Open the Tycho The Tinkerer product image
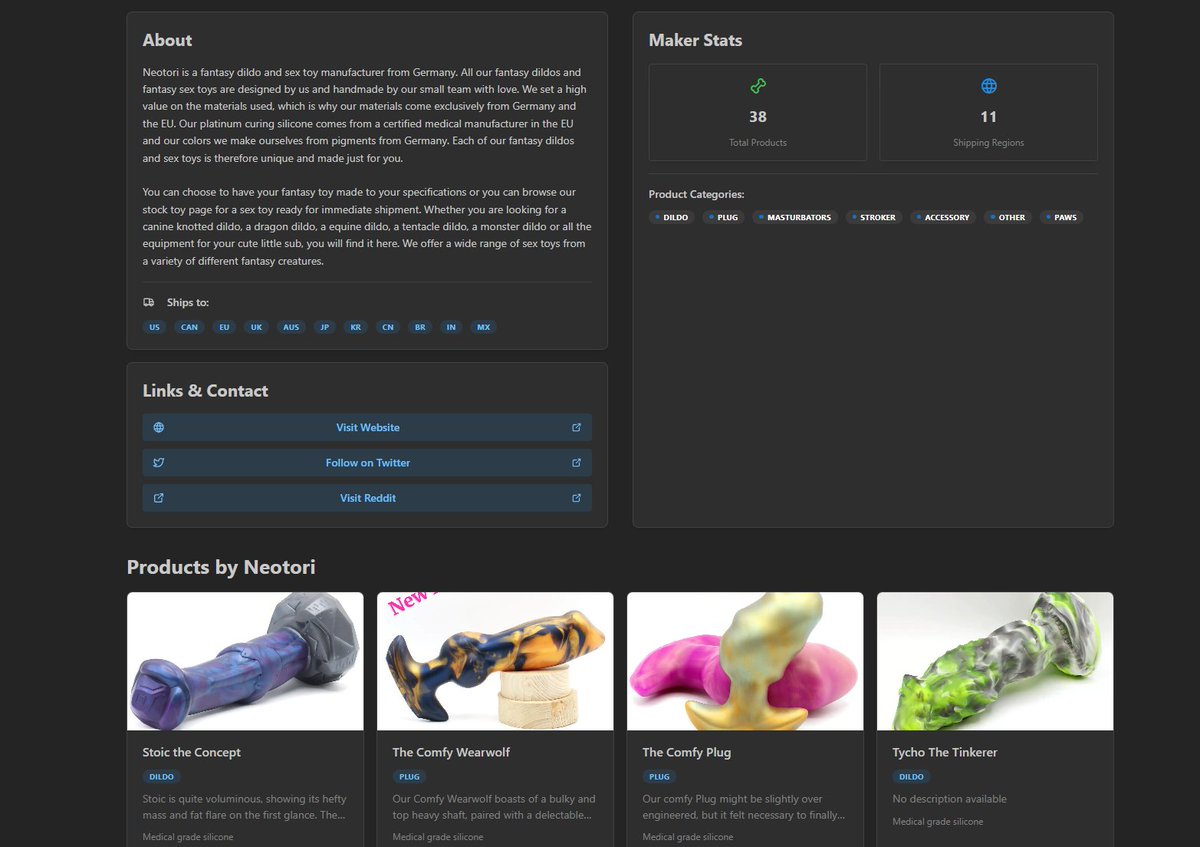 click(x=995, y=661)
